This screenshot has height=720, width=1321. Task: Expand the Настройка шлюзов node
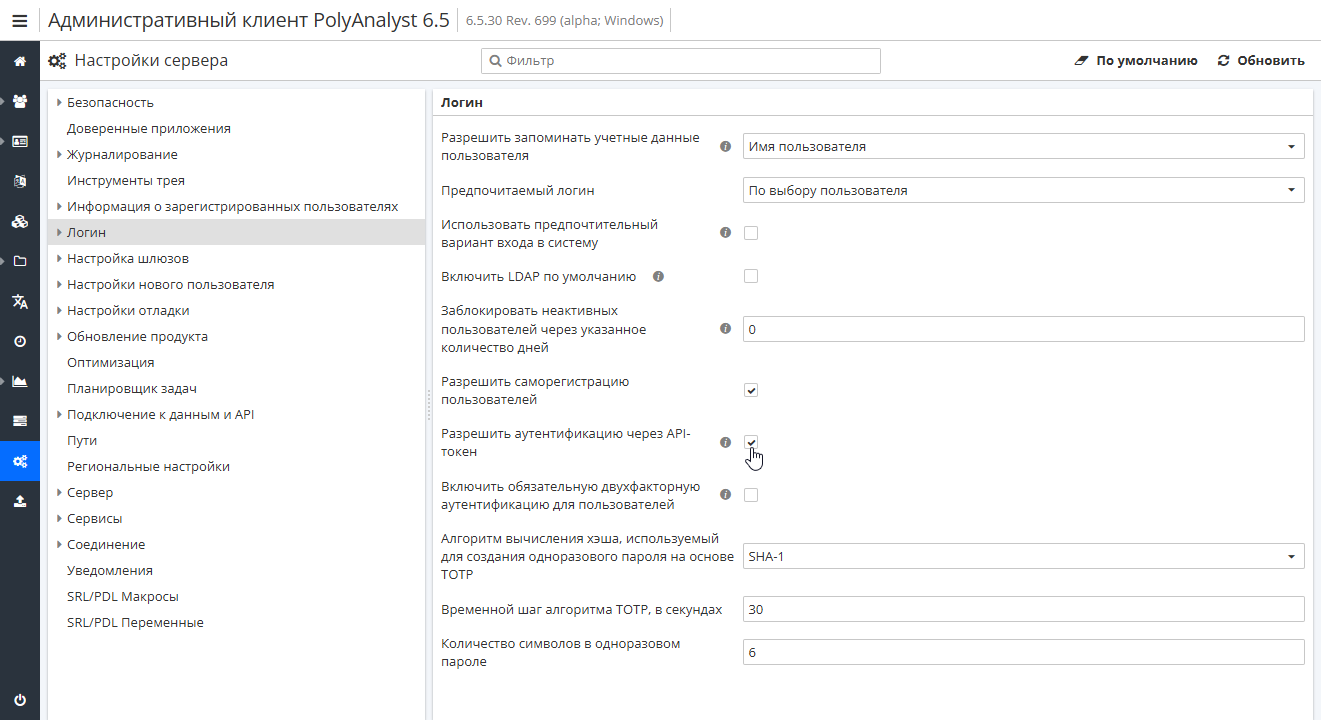point(59,258)
